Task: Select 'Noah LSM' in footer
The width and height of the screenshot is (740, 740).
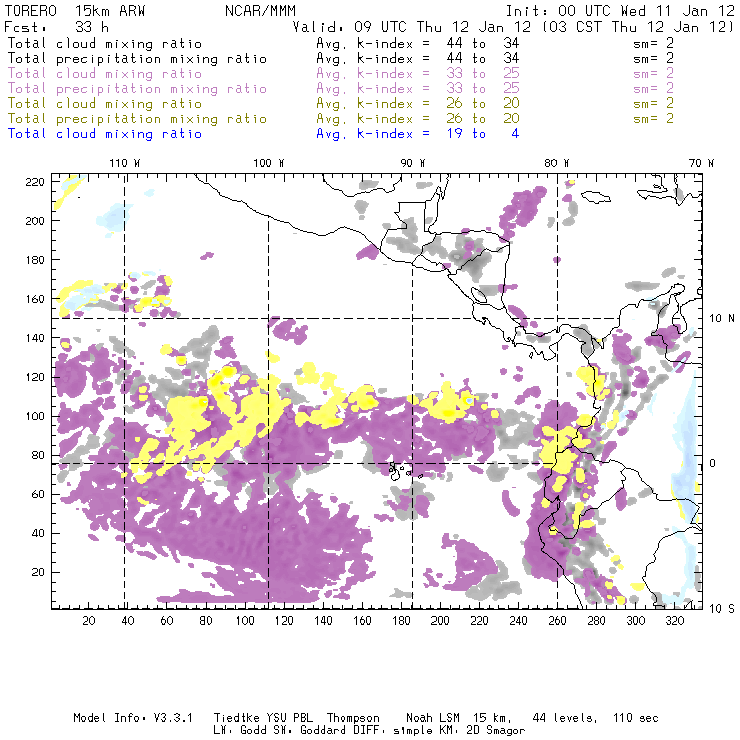Action: [433, 718]
